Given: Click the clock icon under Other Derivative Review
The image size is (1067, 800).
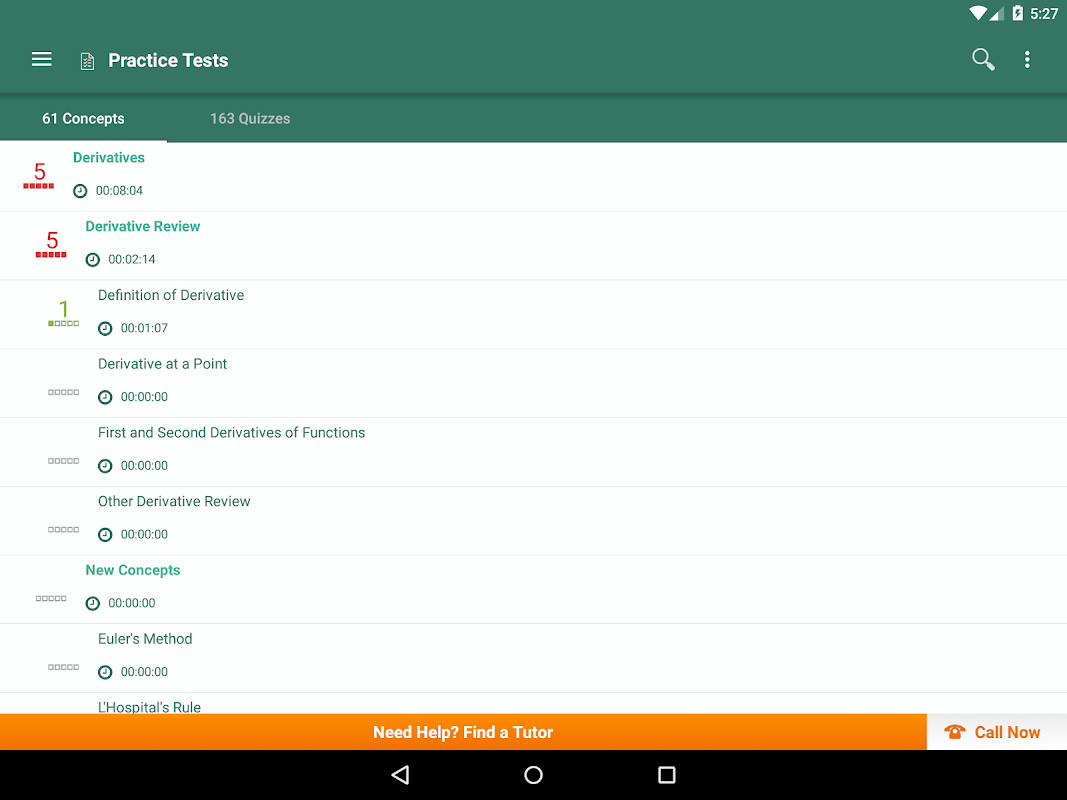Looking at the screenshot, I should click(x=105, y=534).
